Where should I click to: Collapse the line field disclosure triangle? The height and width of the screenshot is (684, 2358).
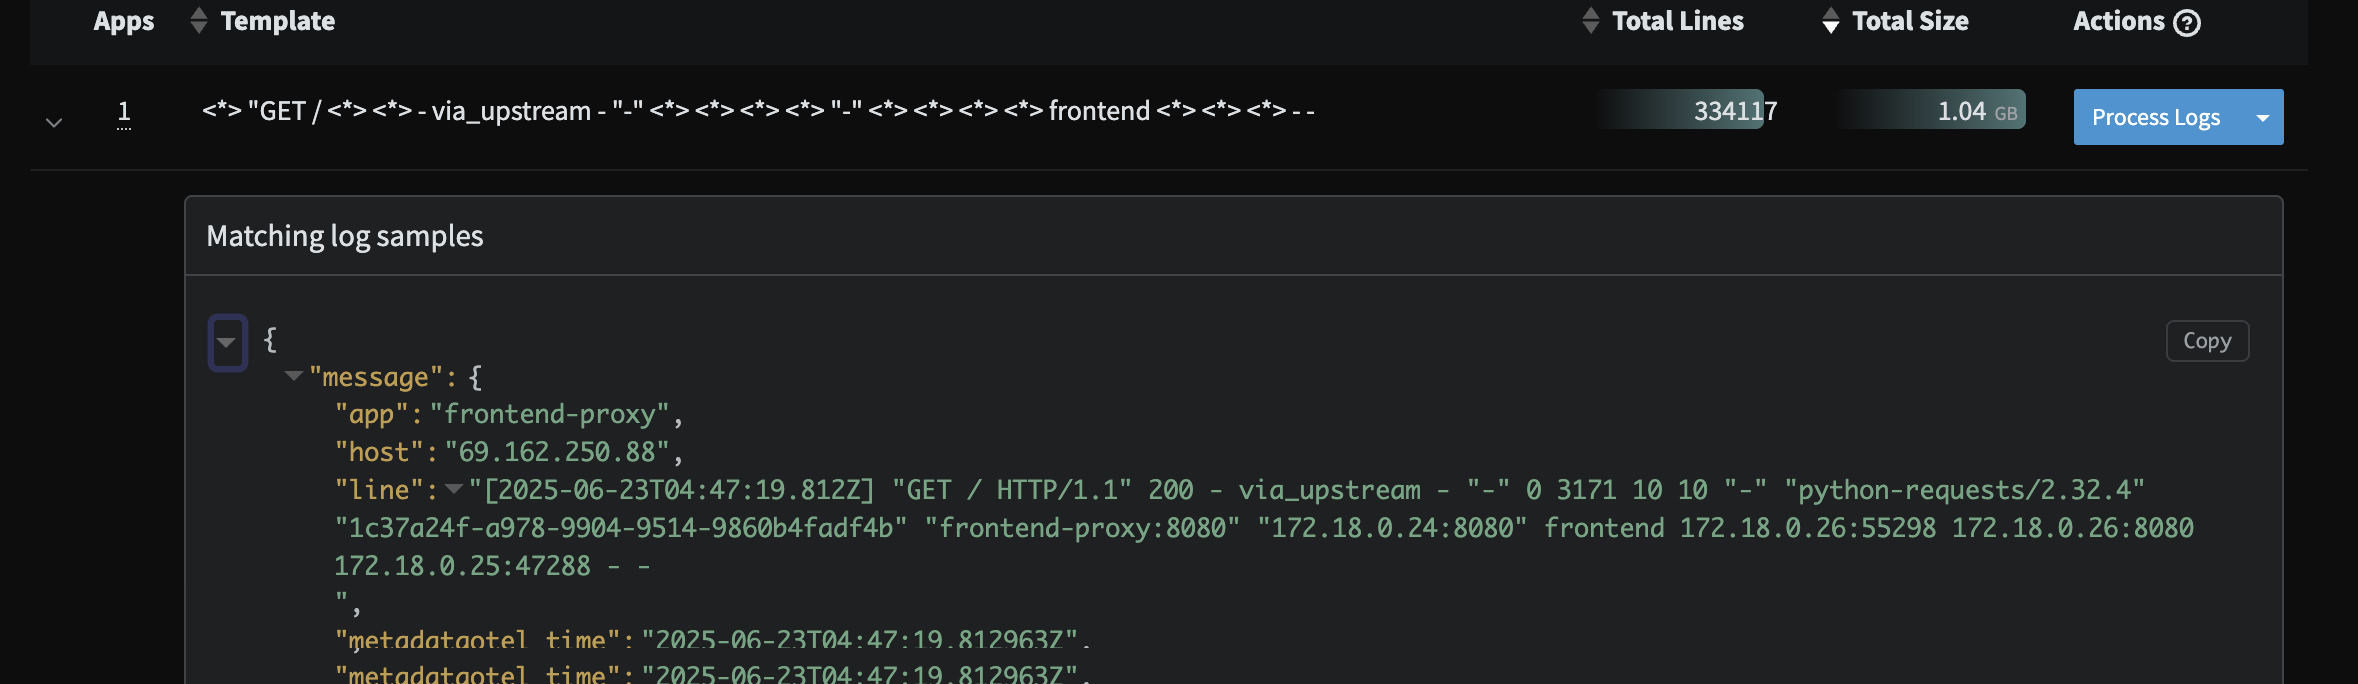(x=455, y=489)
